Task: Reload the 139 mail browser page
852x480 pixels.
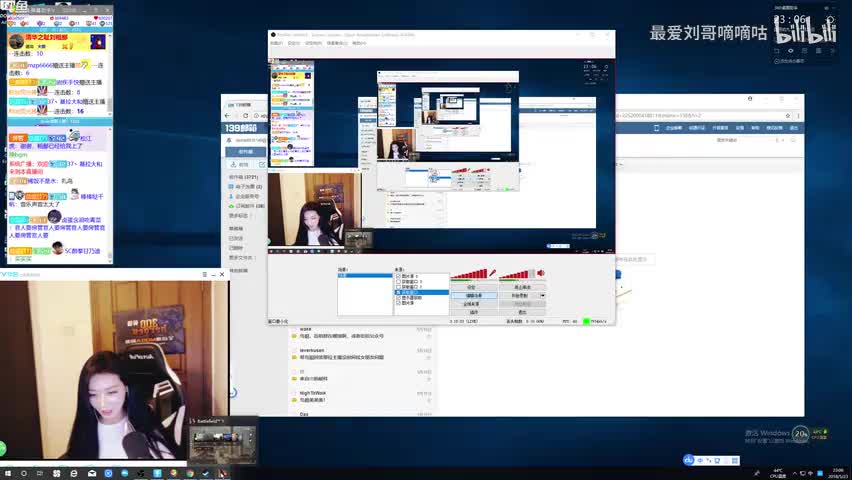Action: [246, 115]
